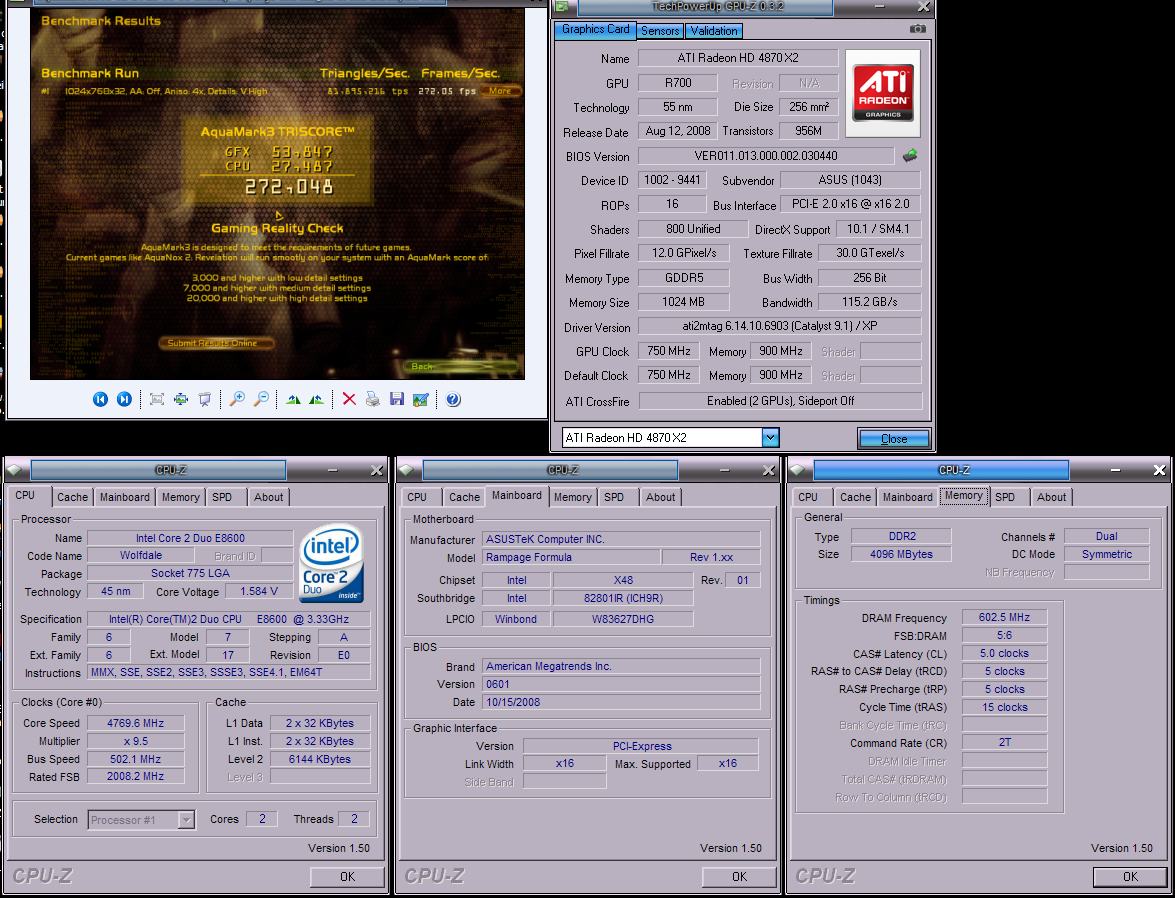The image size is (1175, 898).
Task: Open SPD tab in the right CPU-Z window
Action: point(1005,497)
